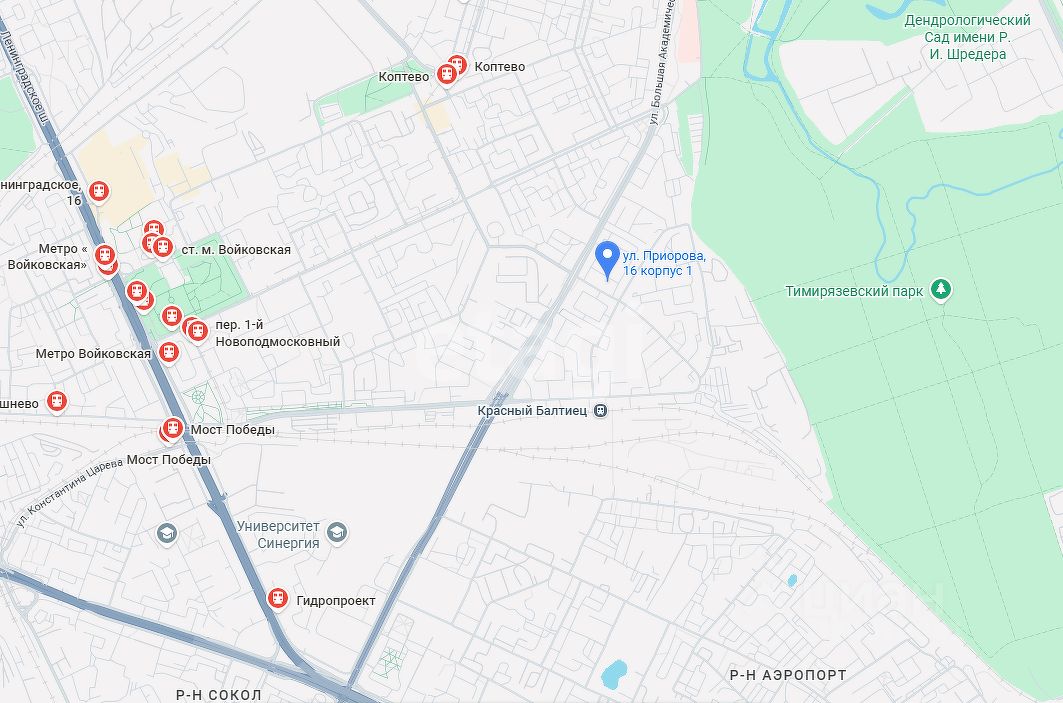Select the Метро Войковская stop marker
The image size is (1063, 703).
(x=169, y=352)
